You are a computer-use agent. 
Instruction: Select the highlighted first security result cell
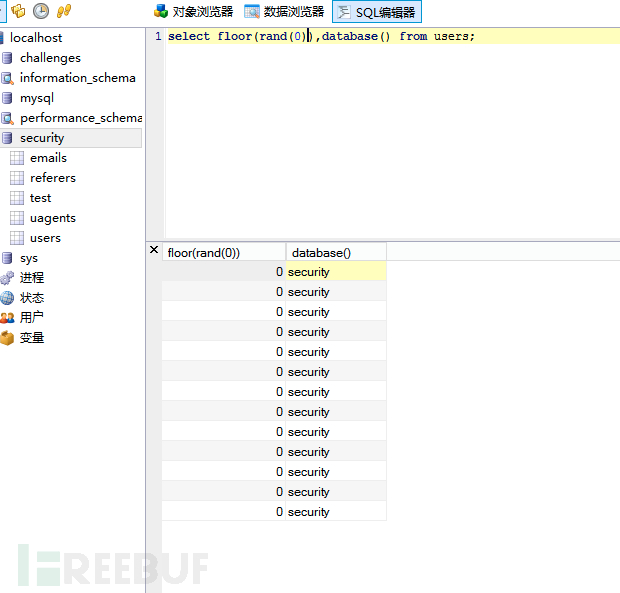tap(336, 272)
